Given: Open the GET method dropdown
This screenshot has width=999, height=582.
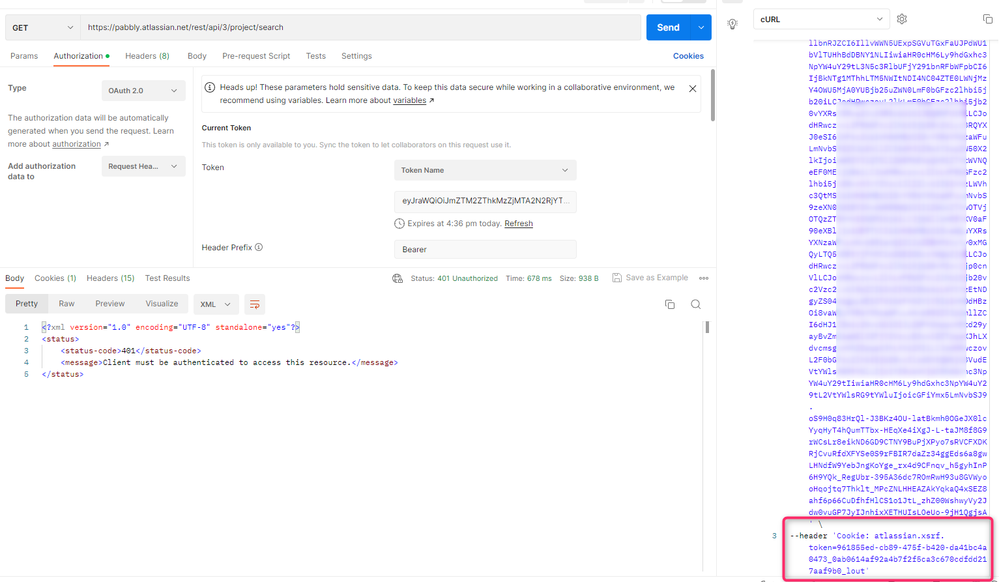Looking at the screenshot, I should point(43,27).
